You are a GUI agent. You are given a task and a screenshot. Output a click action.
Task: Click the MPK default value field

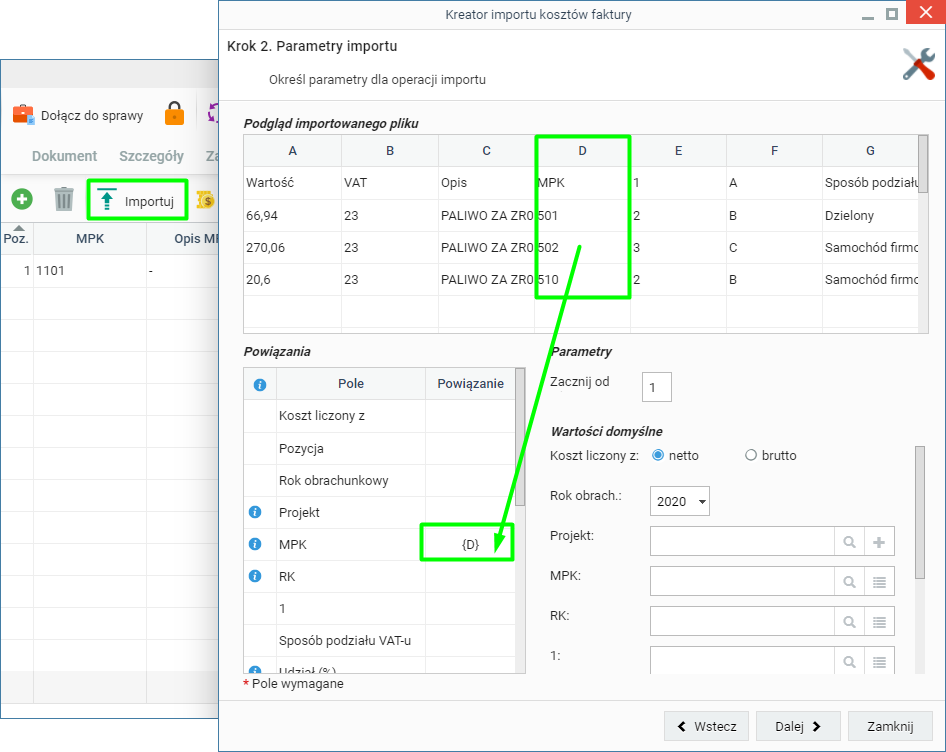(742, 581)
